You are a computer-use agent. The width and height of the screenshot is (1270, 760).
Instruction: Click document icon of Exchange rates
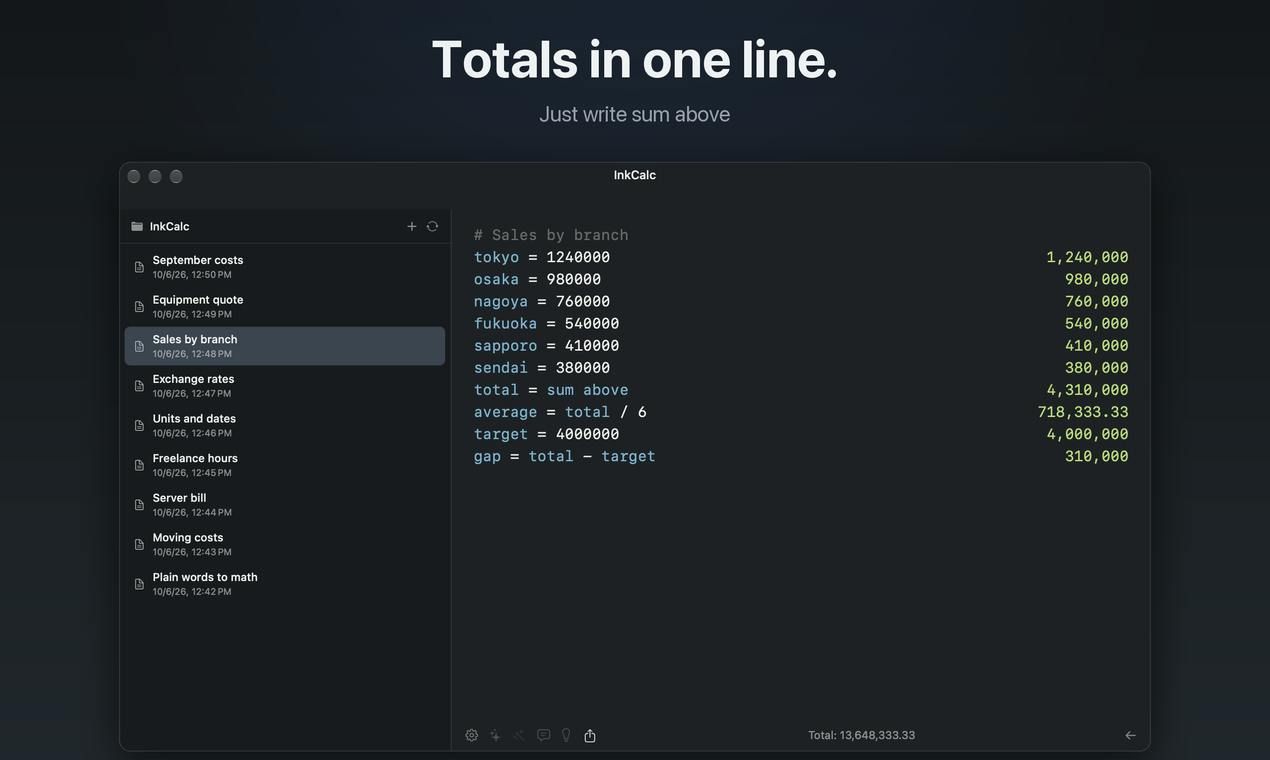tap(139, 386)
